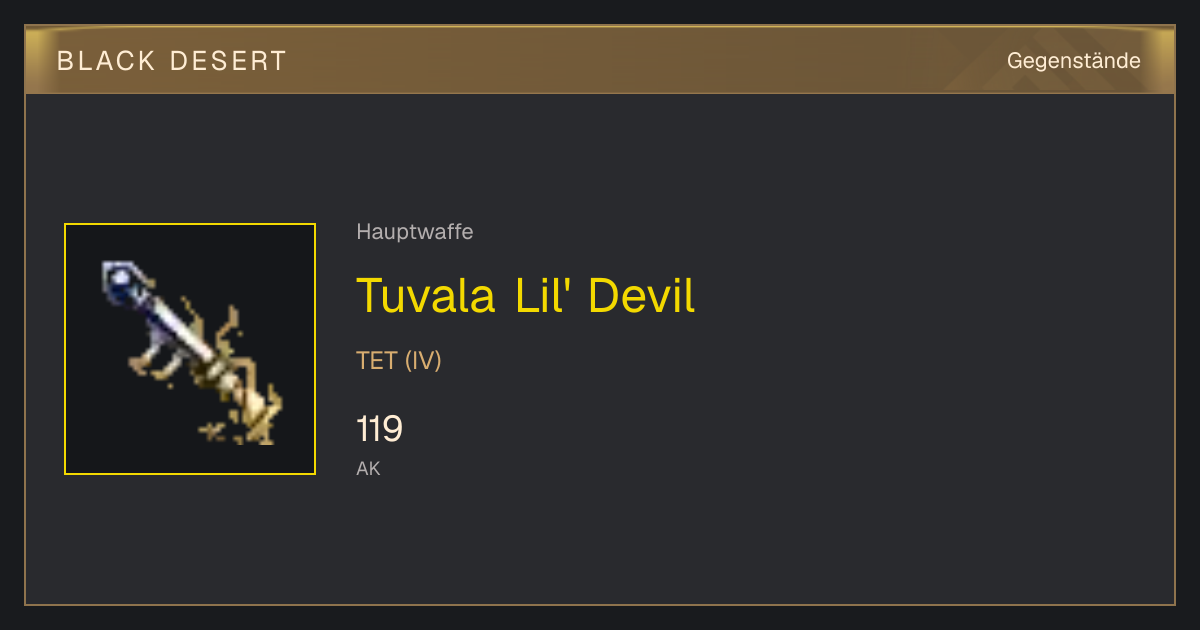
Task: Select the BLACK DESERT header title
Action: [172, 61]
